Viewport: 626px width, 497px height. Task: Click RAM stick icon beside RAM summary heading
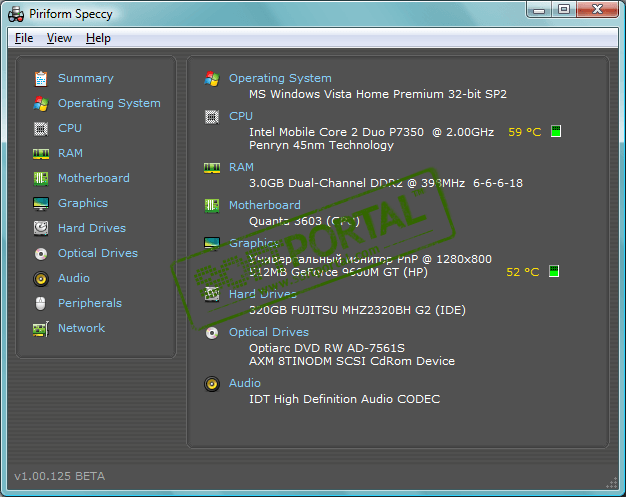212,168
